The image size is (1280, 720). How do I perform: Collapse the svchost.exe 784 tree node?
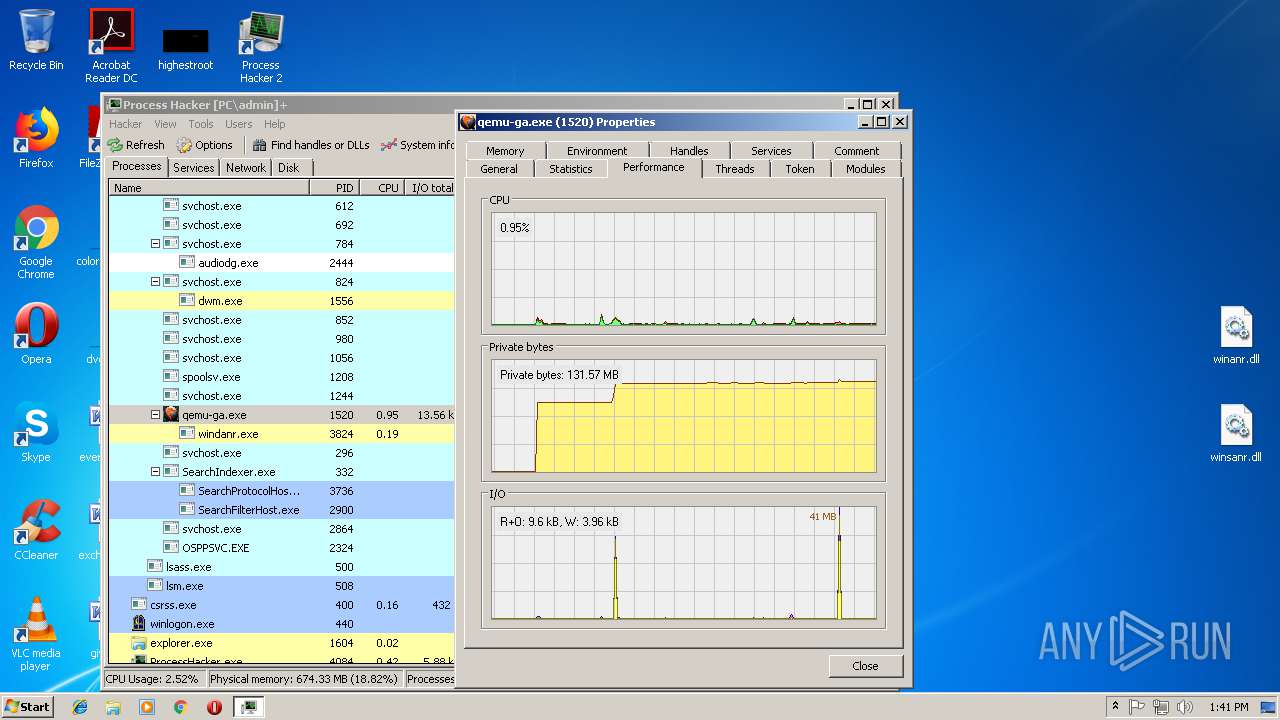155,244
